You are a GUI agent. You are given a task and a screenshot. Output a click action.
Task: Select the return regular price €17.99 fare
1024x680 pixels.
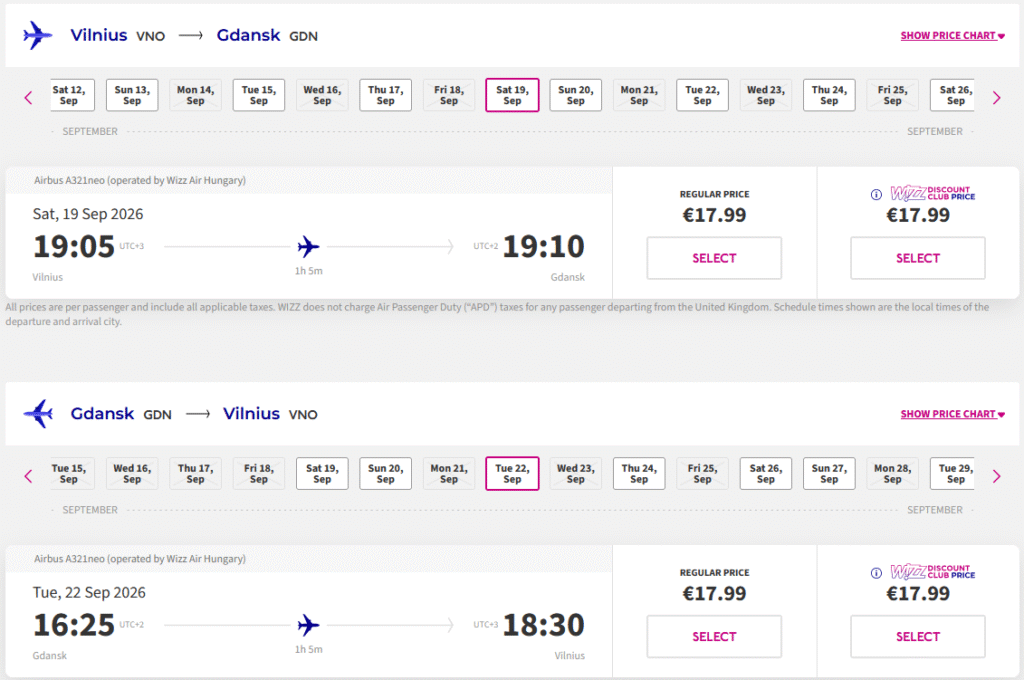(x=714, y=637)
